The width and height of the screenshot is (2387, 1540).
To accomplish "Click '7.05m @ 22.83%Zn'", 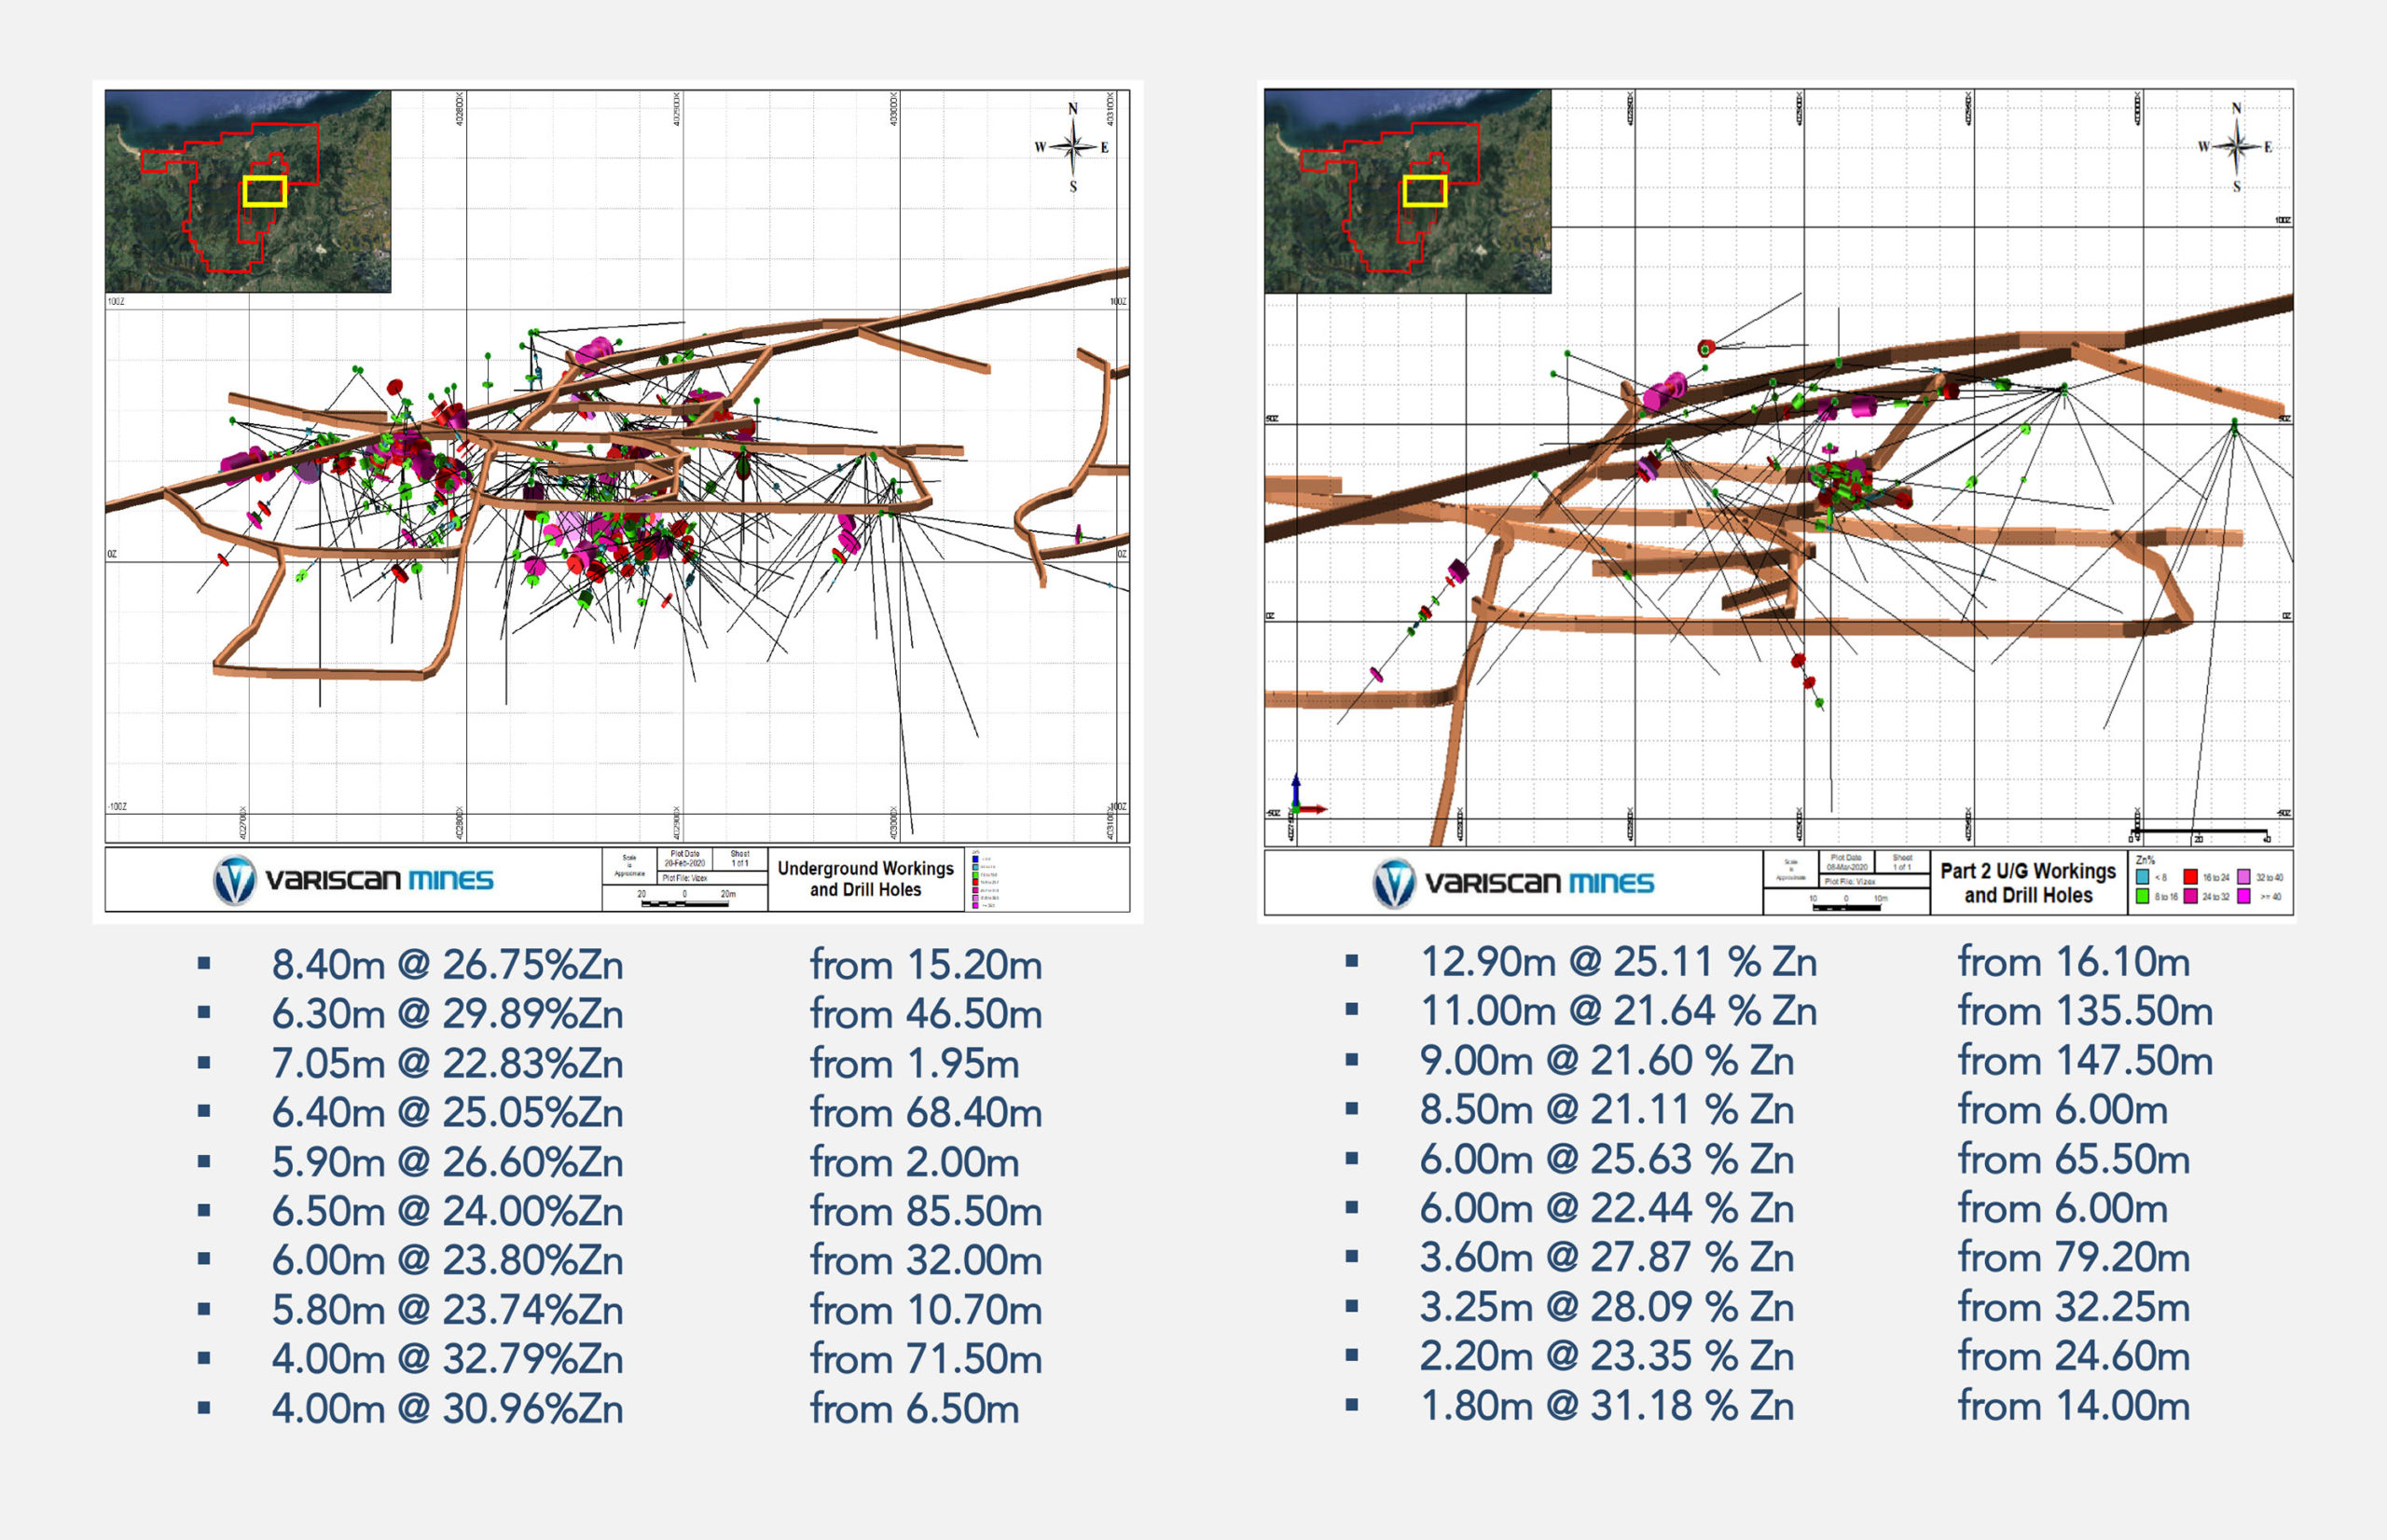I will 447,1063.
